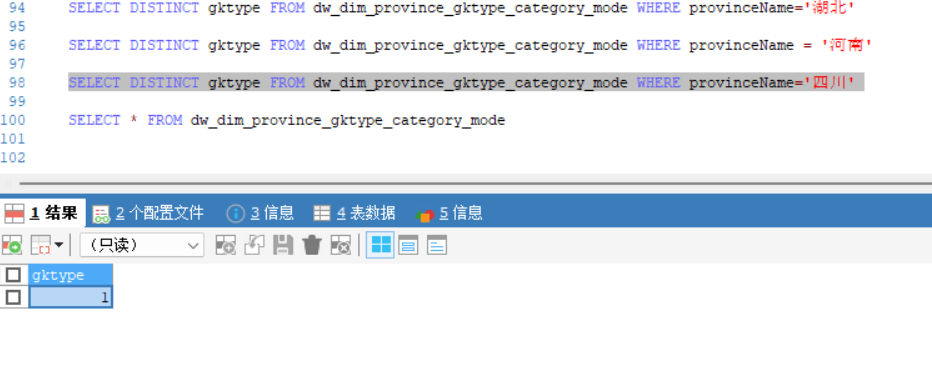Viewport: 932px width, 375px height.
Task: Click the query line filtering provinceName '湖北'
Action: click(x=461, y=8)
